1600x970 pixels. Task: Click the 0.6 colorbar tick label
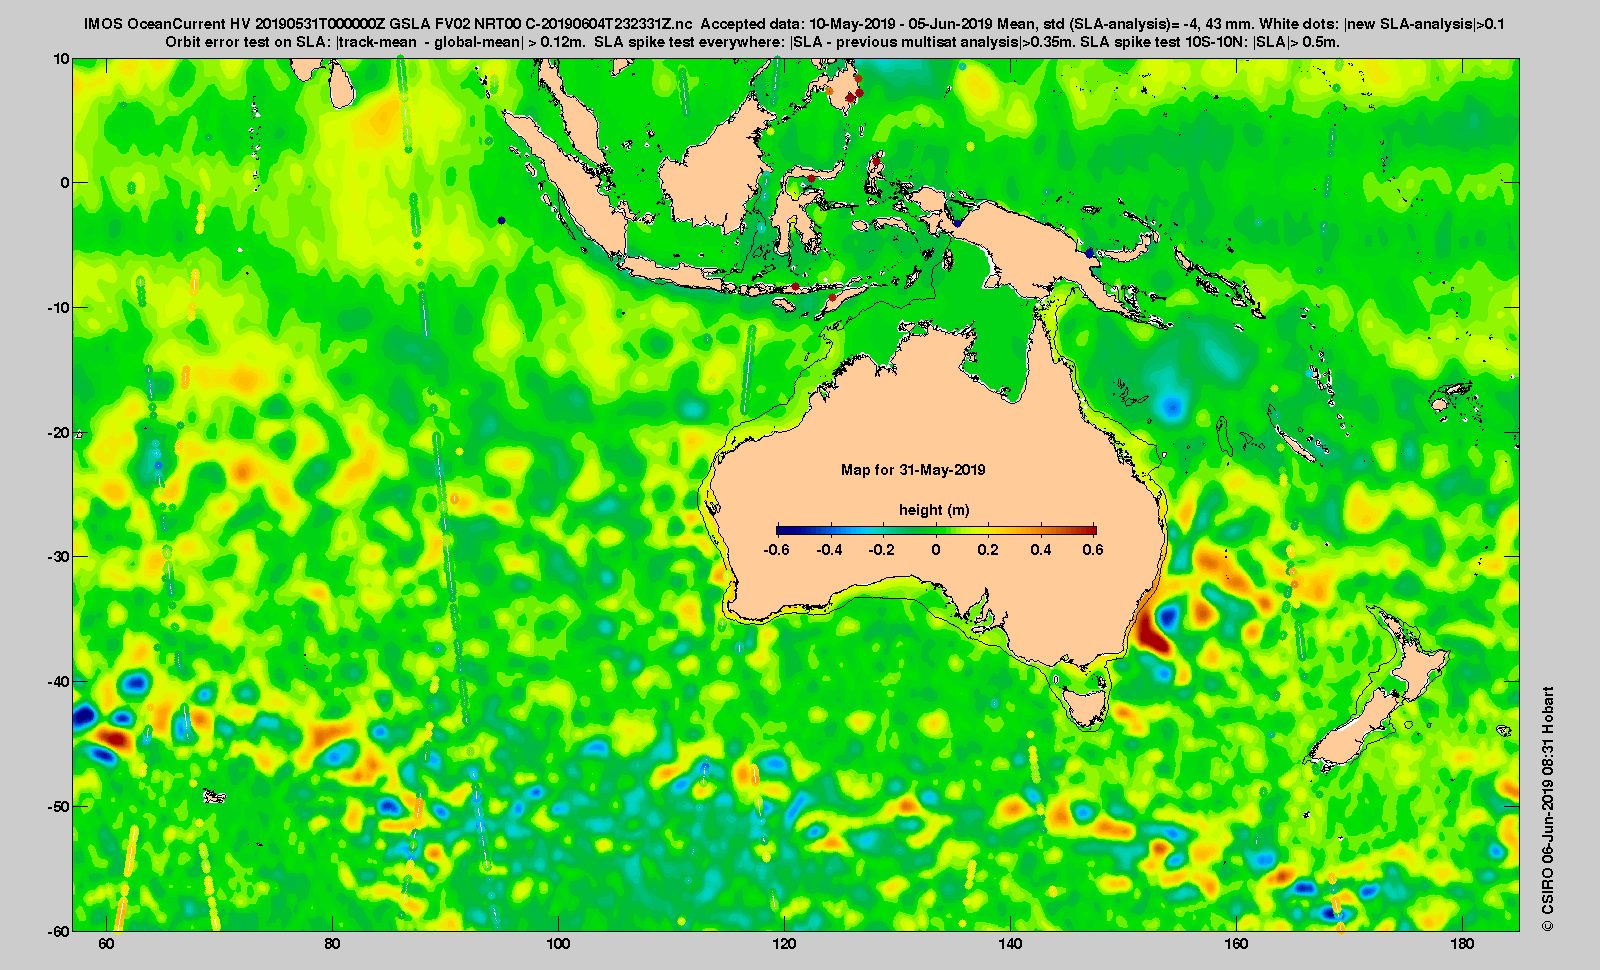(x=1093, y=550)
